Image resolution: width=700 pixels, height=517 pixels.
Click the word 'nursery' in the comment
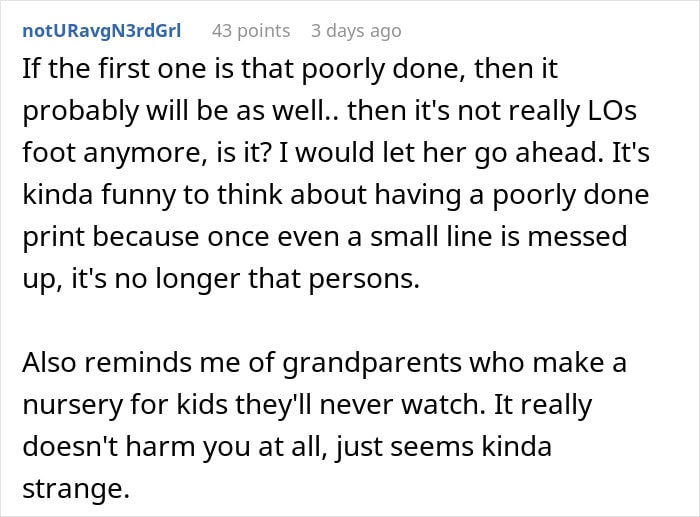click(x=72, y=405)
